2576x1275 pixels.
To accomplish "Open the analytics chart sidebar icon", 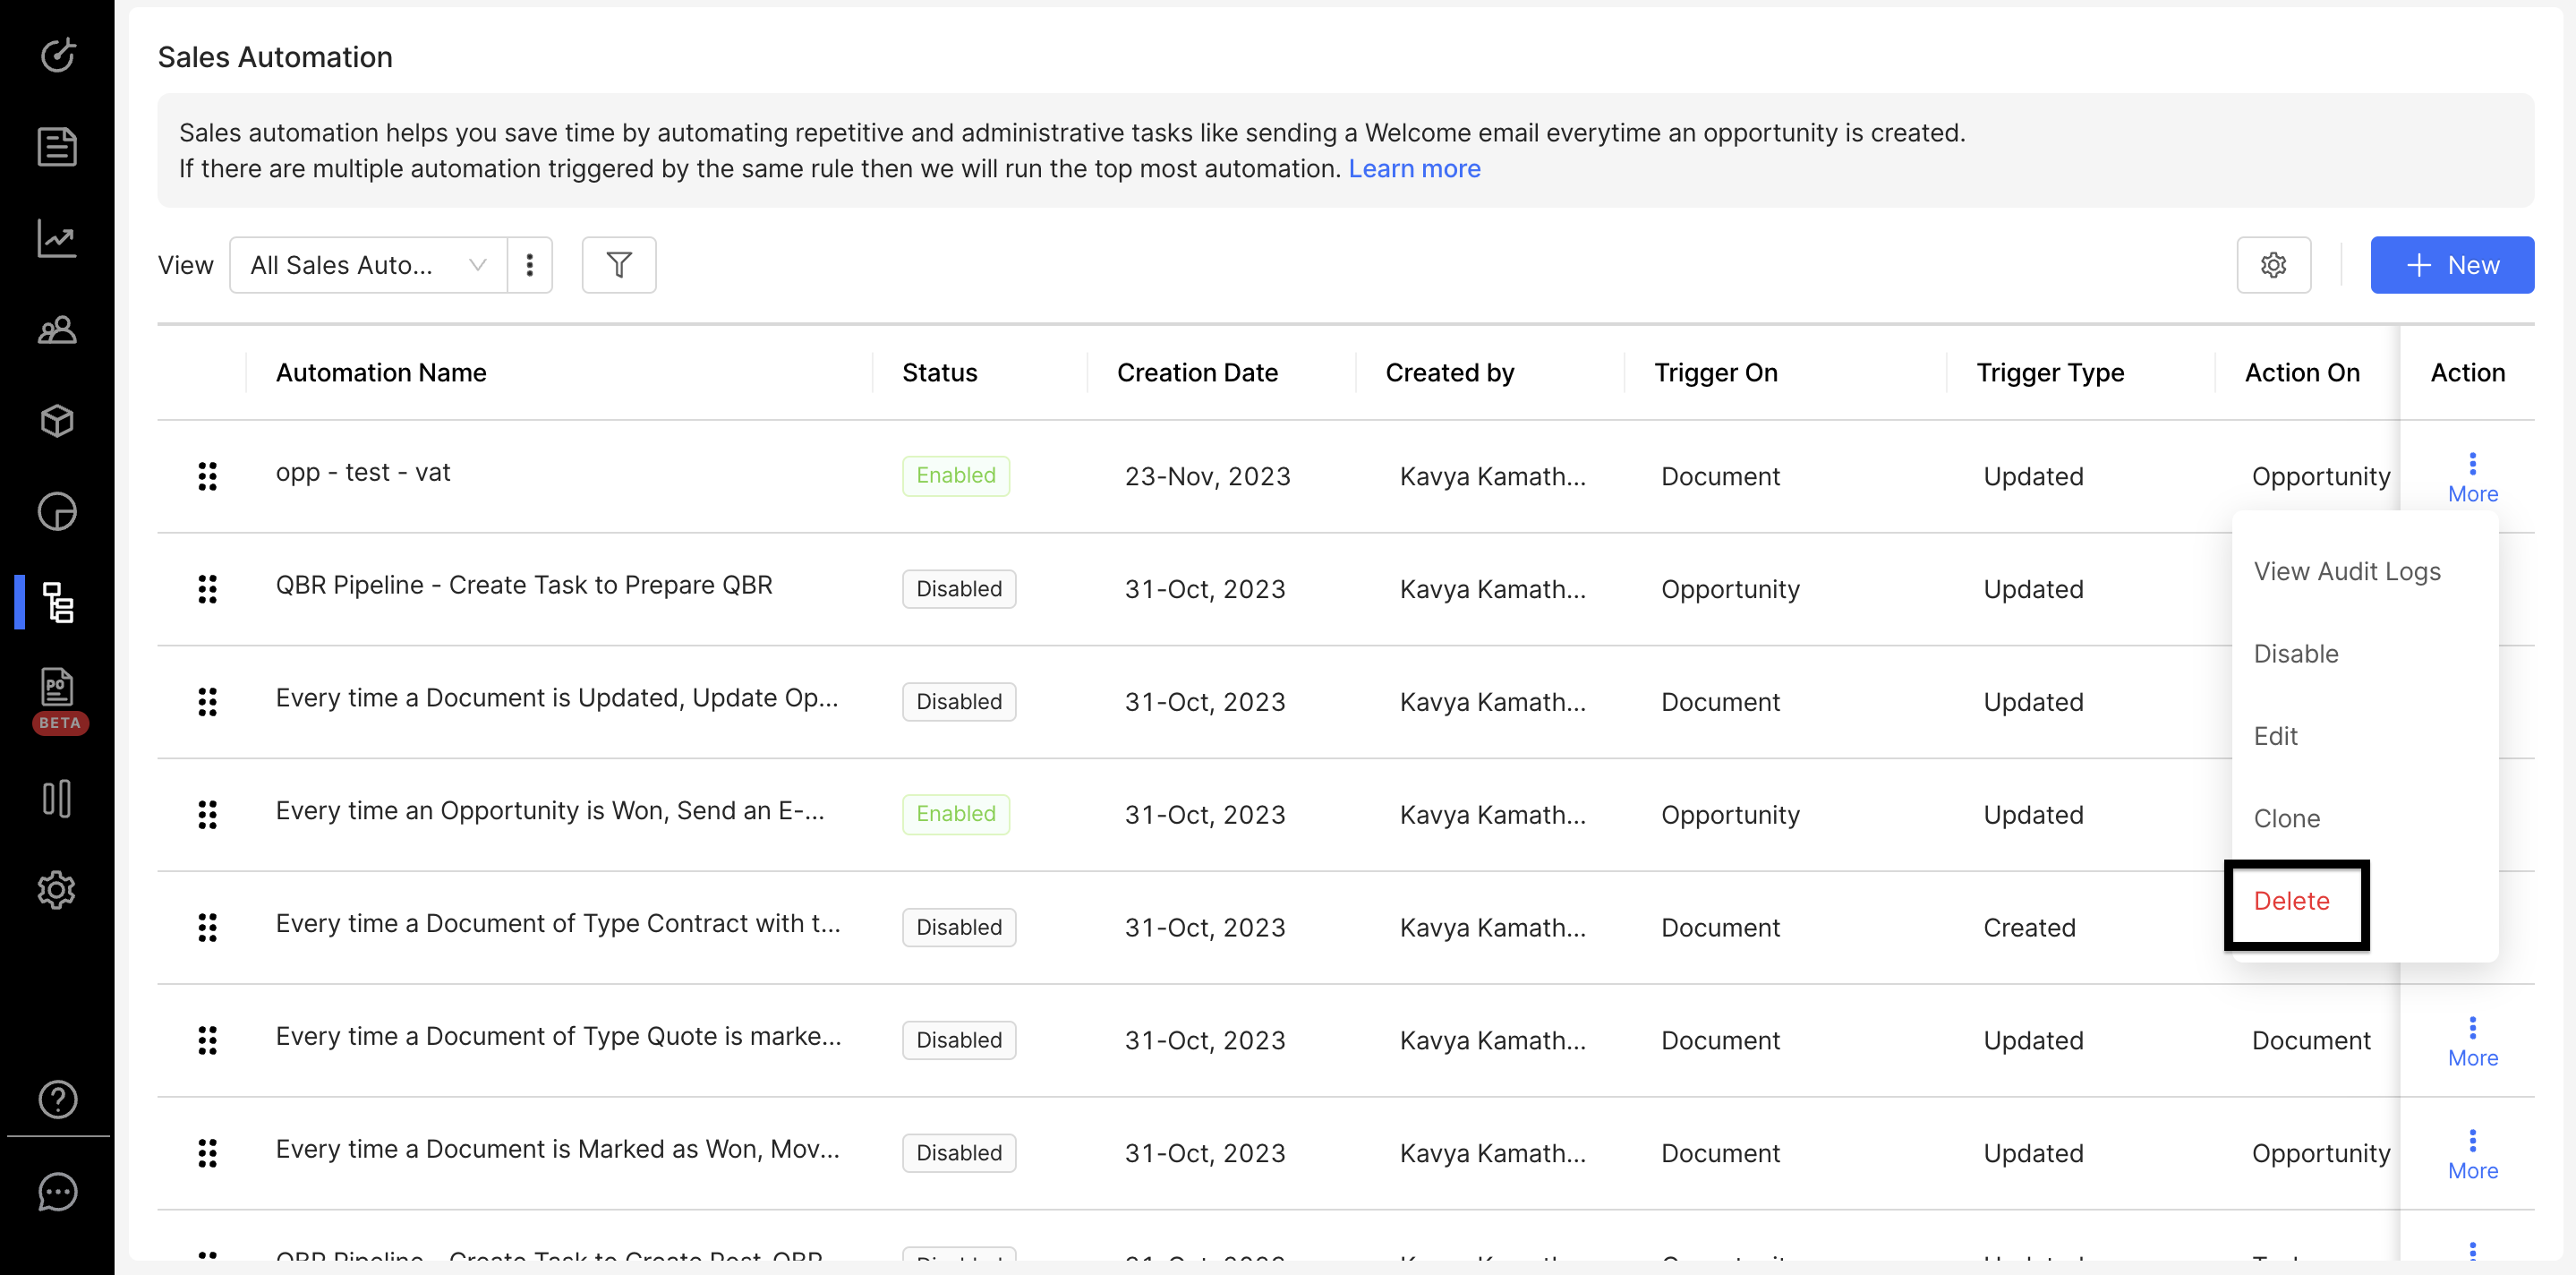I will click(57, 238).
